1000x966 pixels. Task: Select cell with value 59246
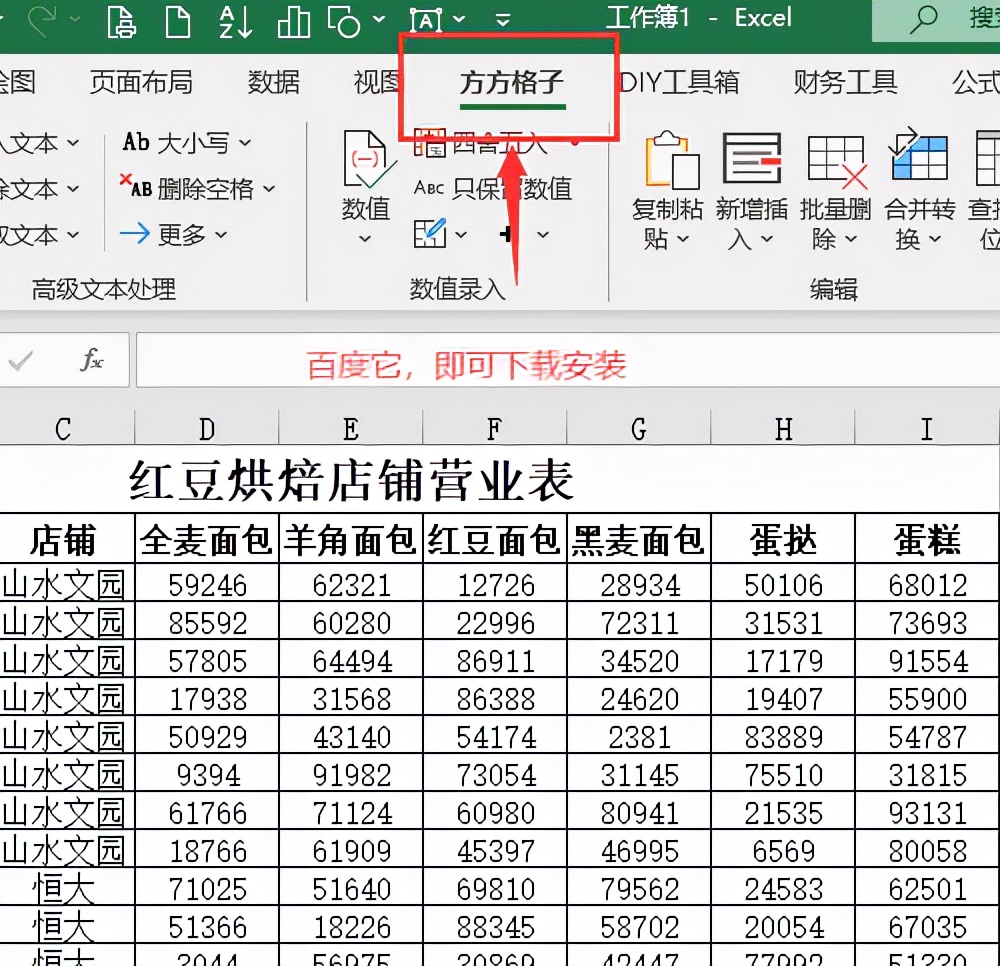[207, 584]
